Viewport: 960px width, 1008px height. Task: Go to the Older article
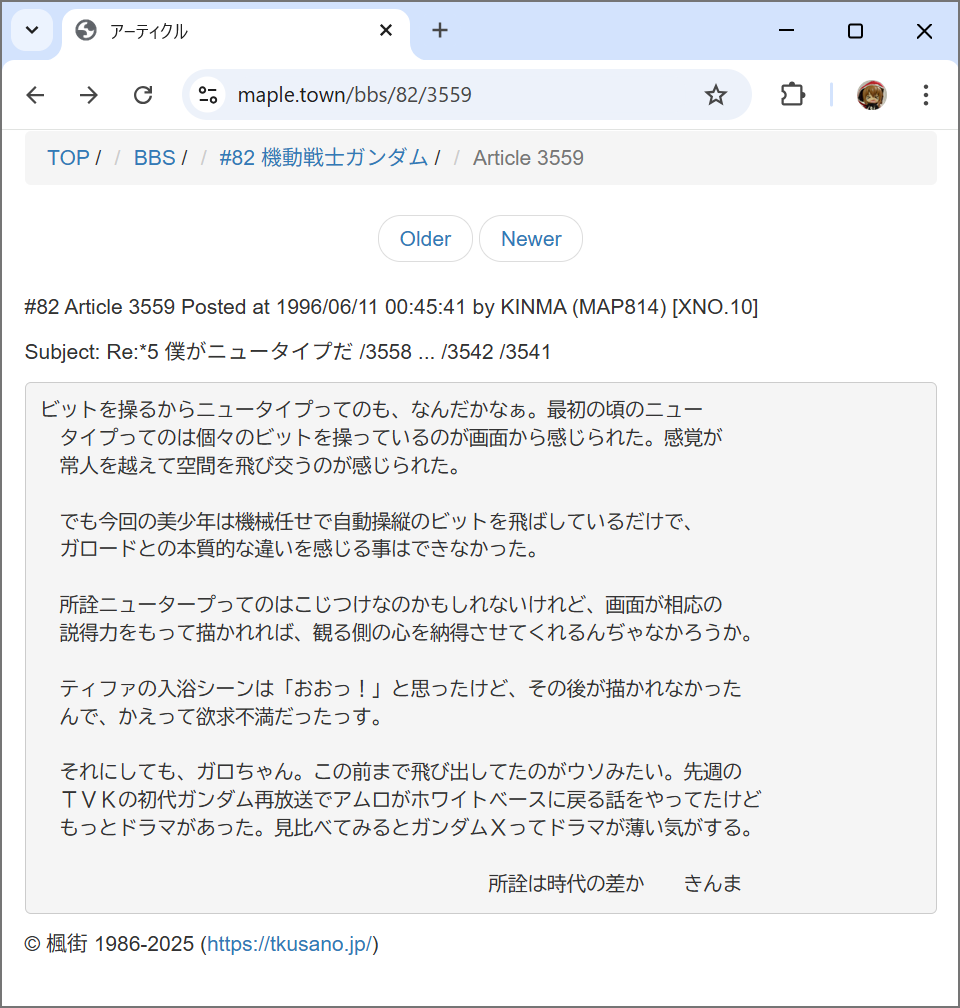tap(425, 239)
